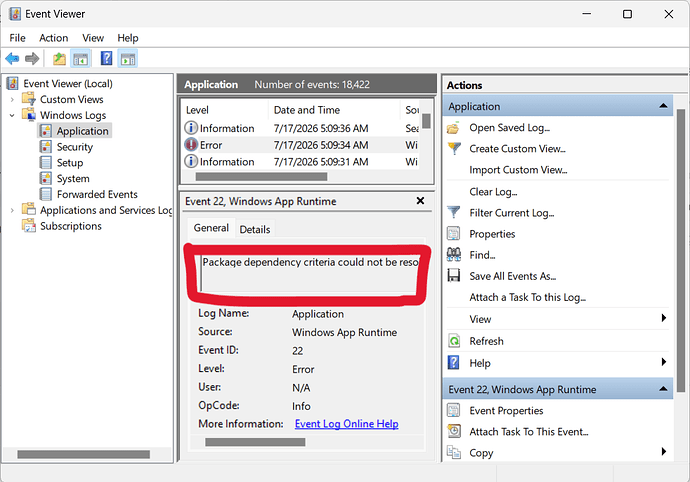Click the Setup log icon
Screen dimensions: 690x482
click(x=46, y=162)
